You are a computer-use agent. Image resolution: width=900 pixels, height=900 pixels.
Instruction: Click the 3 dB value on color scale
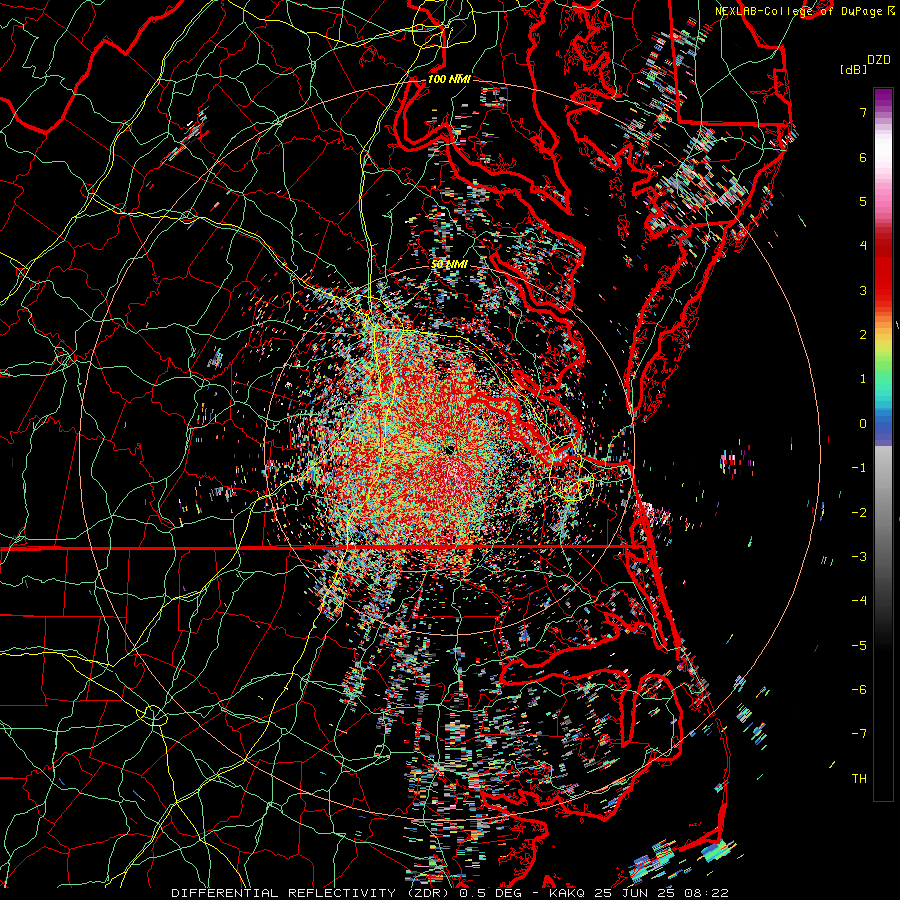pyautogui.click(x=863, y=290)
